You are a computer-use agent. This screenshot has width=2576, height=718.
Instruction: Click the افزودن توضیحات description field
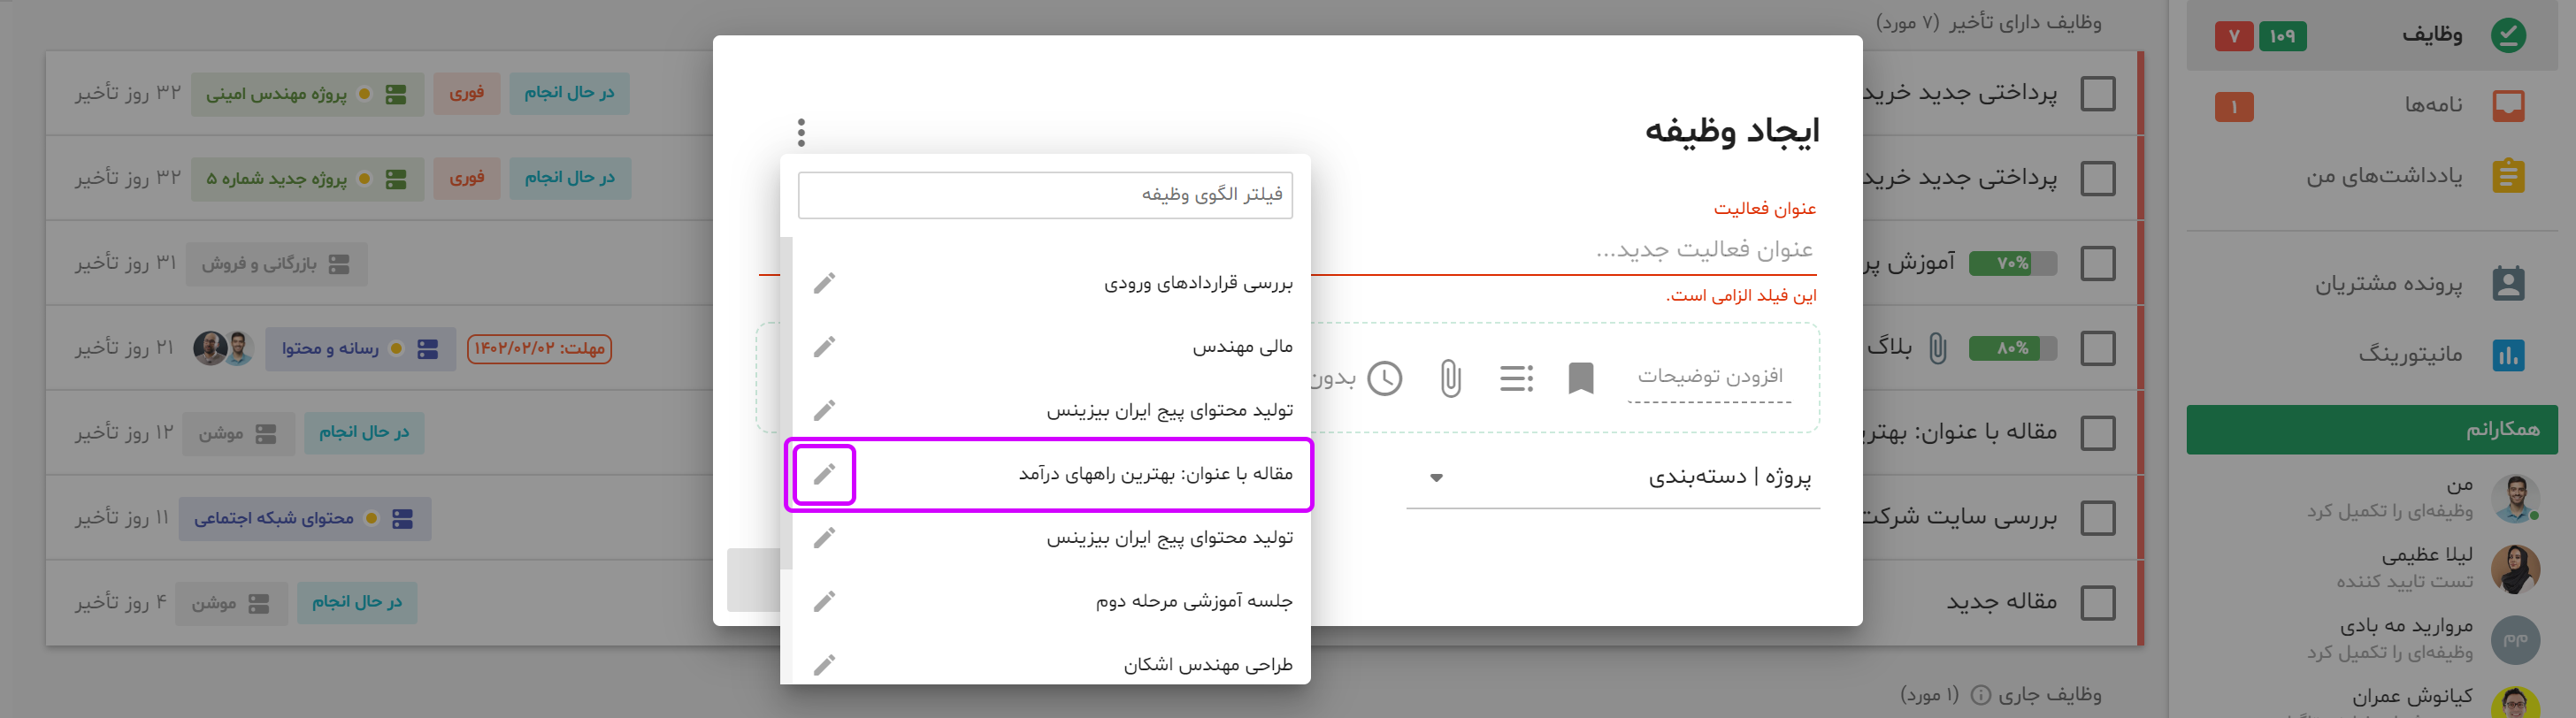pos(1709,377)
